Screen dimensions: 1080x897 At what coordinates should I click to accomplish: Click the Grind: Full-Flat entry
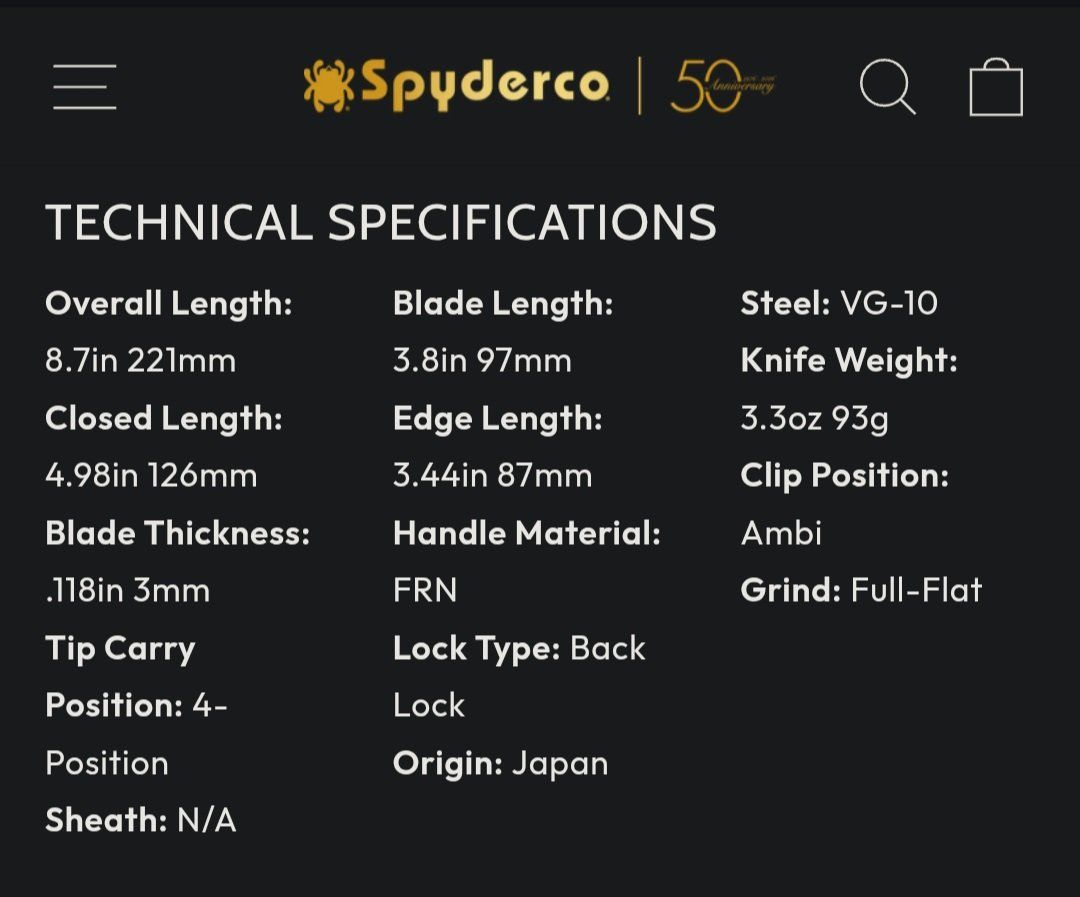coord(861,590)
